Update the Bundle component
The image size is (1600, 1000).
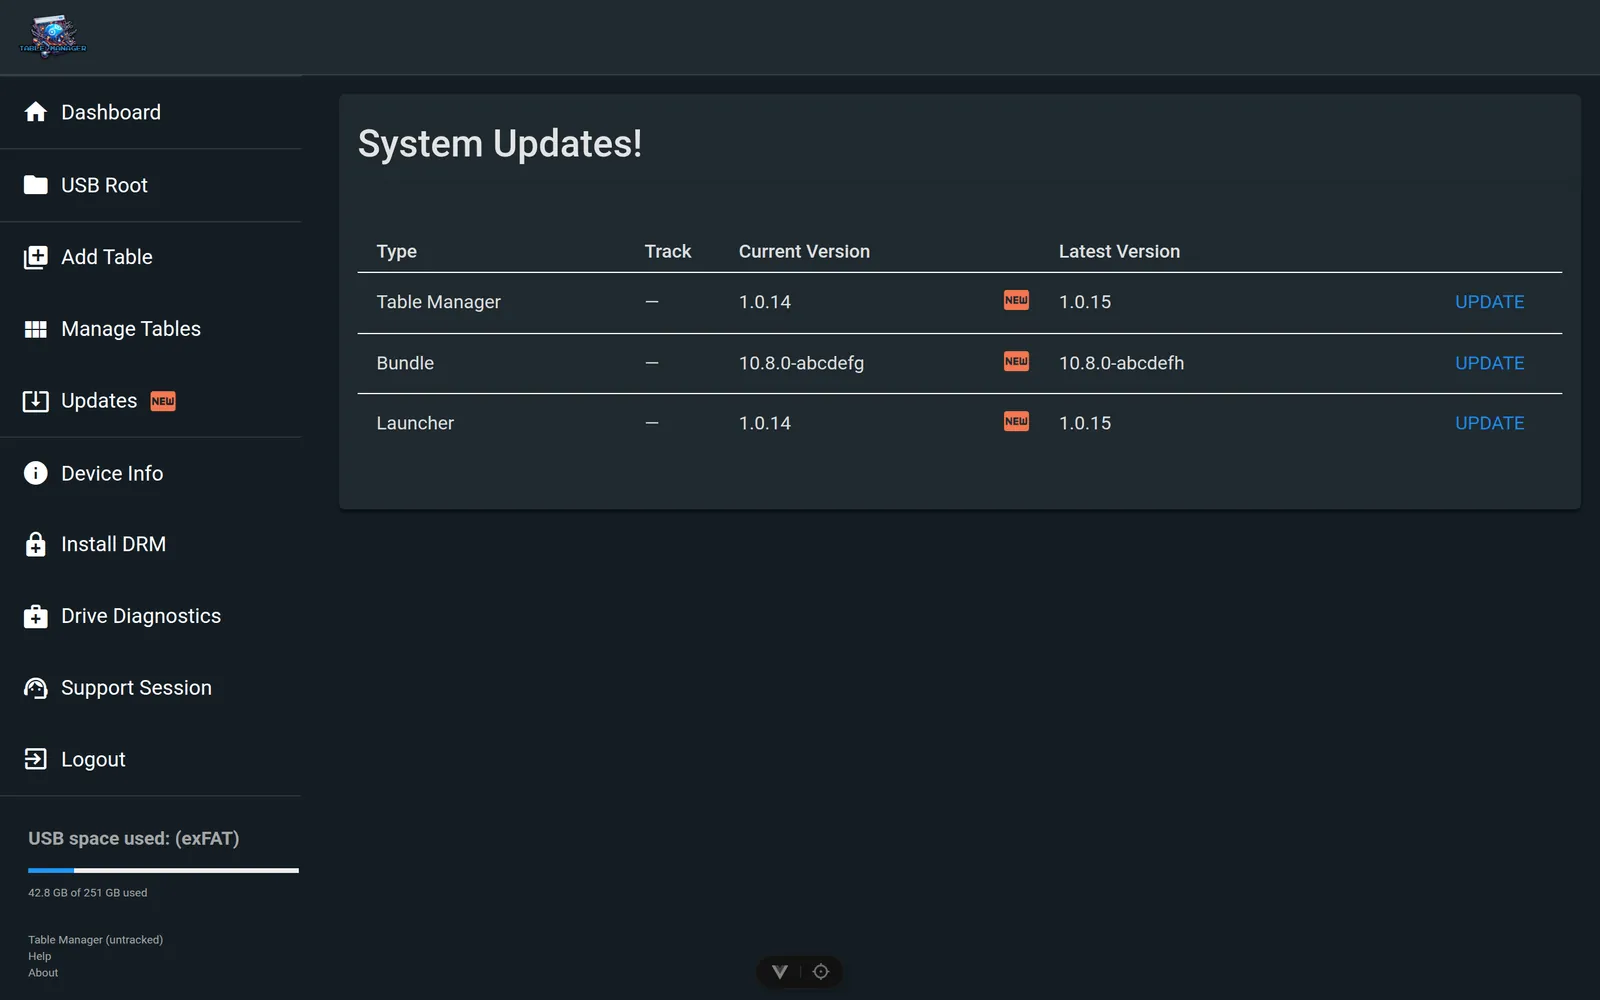coord(1489,363)
